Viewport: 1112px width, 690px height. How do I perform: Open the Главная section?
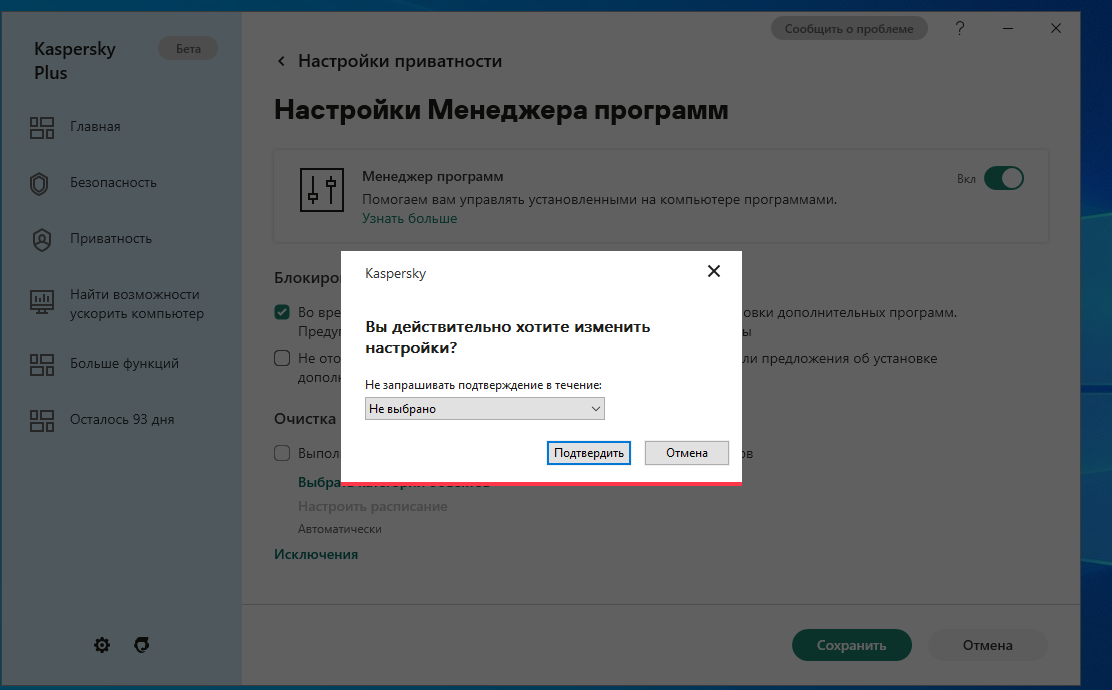click(x=95, y=127)
